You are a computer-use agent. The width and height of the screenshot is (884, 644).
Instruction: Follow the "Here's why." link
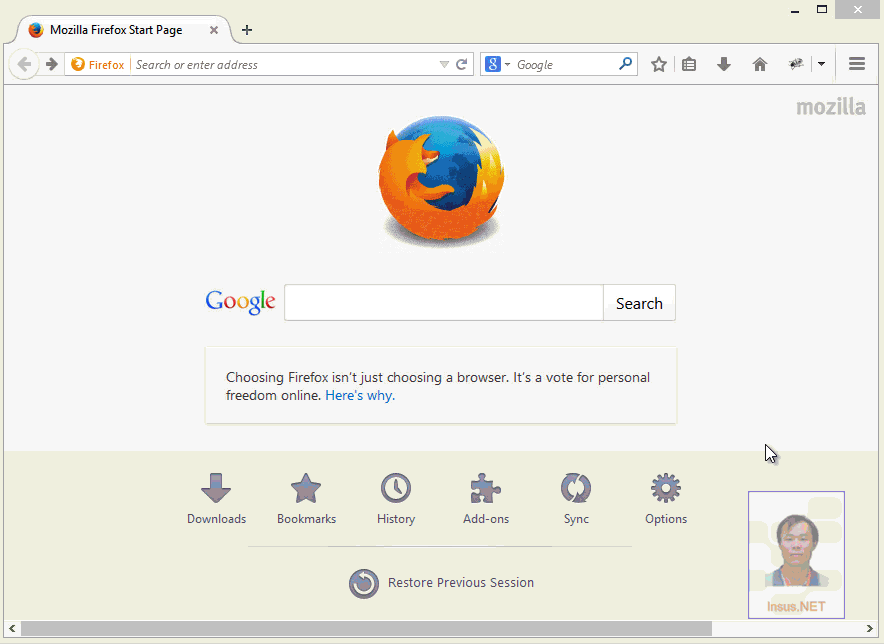click(x=360, y=395)
